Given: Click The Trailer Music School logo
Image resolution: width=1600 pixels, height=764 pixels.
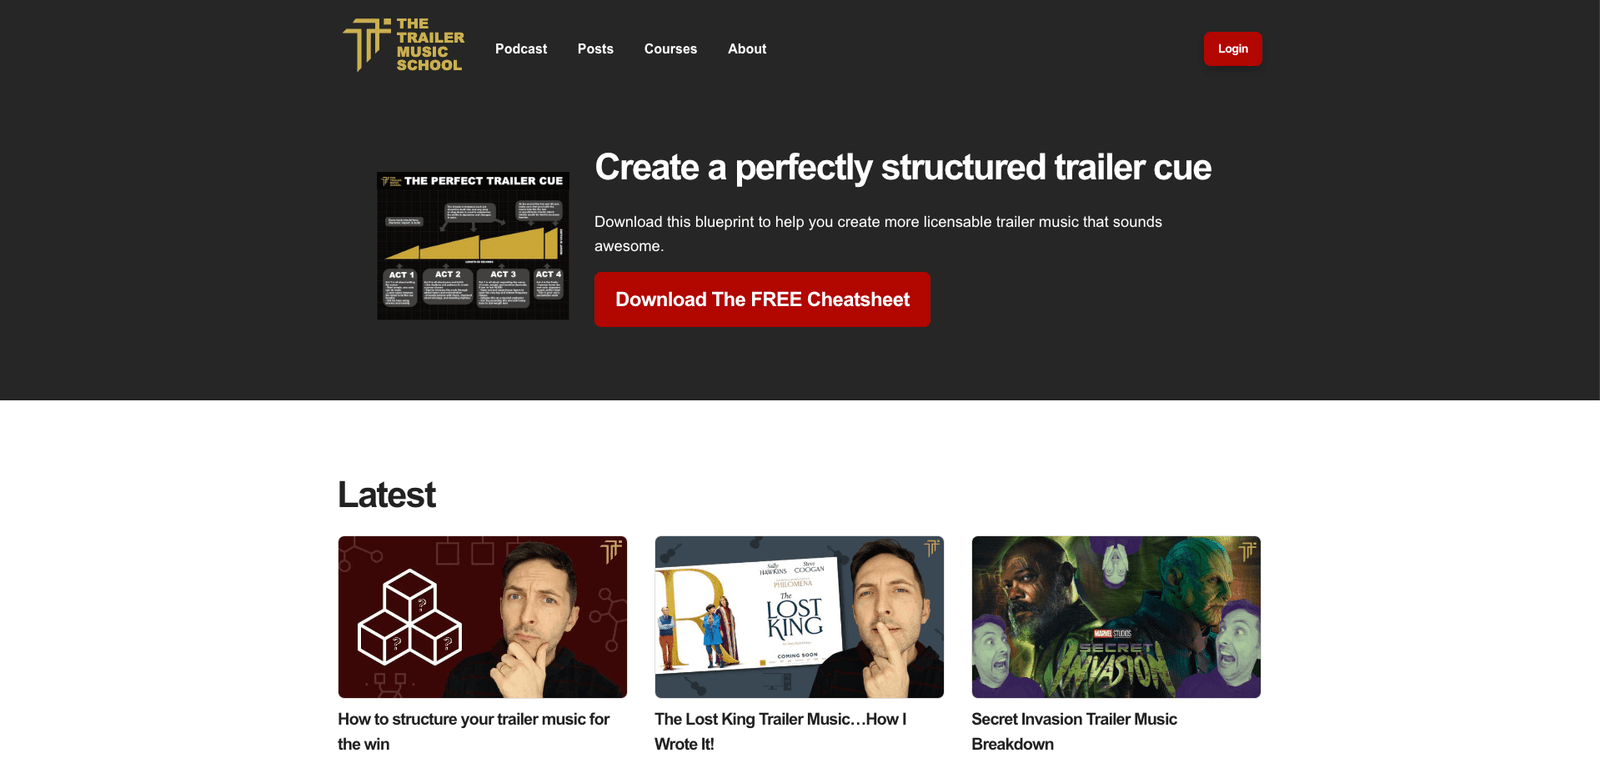Looking at the screenshot, I should tap(403, 45).
